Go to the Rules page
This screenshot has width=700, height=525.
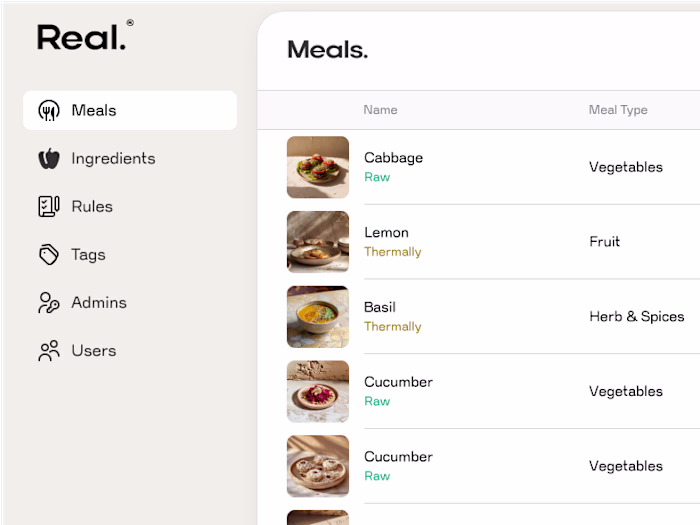coord(92,207)
